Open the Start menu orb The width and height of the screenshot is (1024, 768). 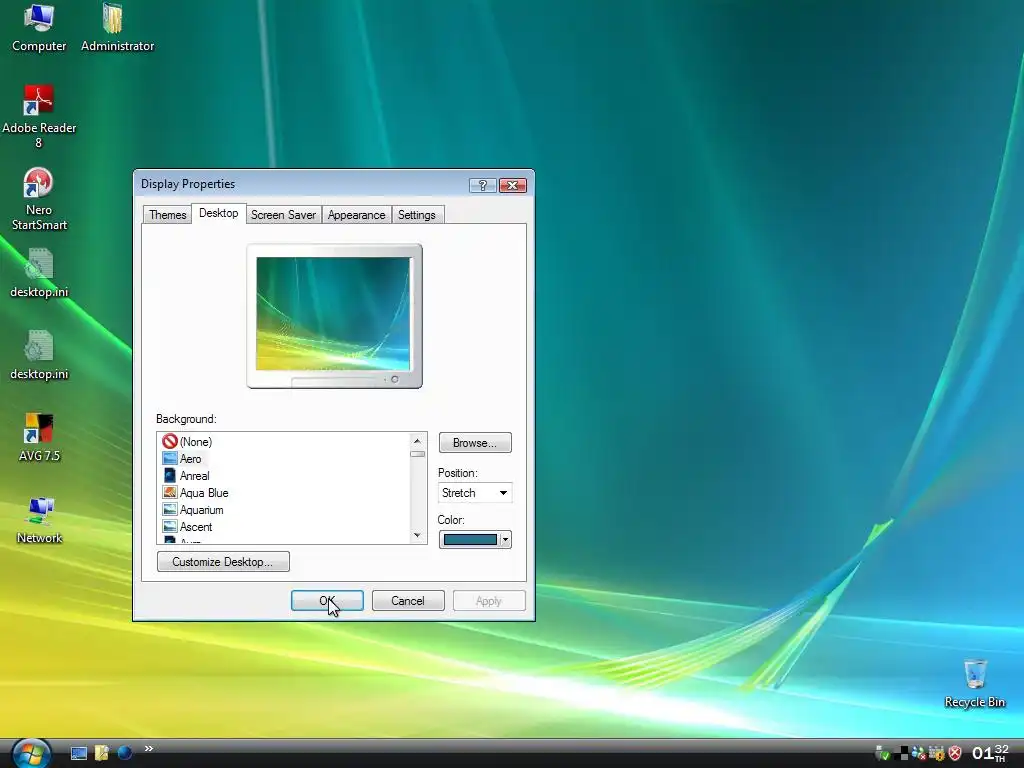click(31, 754)
